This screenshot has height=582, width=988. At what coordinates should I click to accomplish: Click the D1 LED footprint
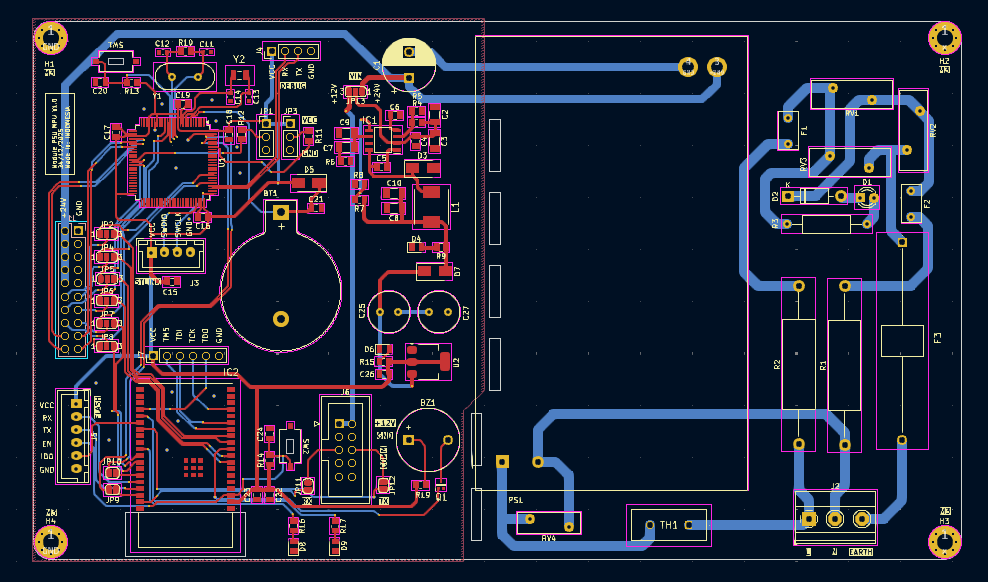(867, 197)
